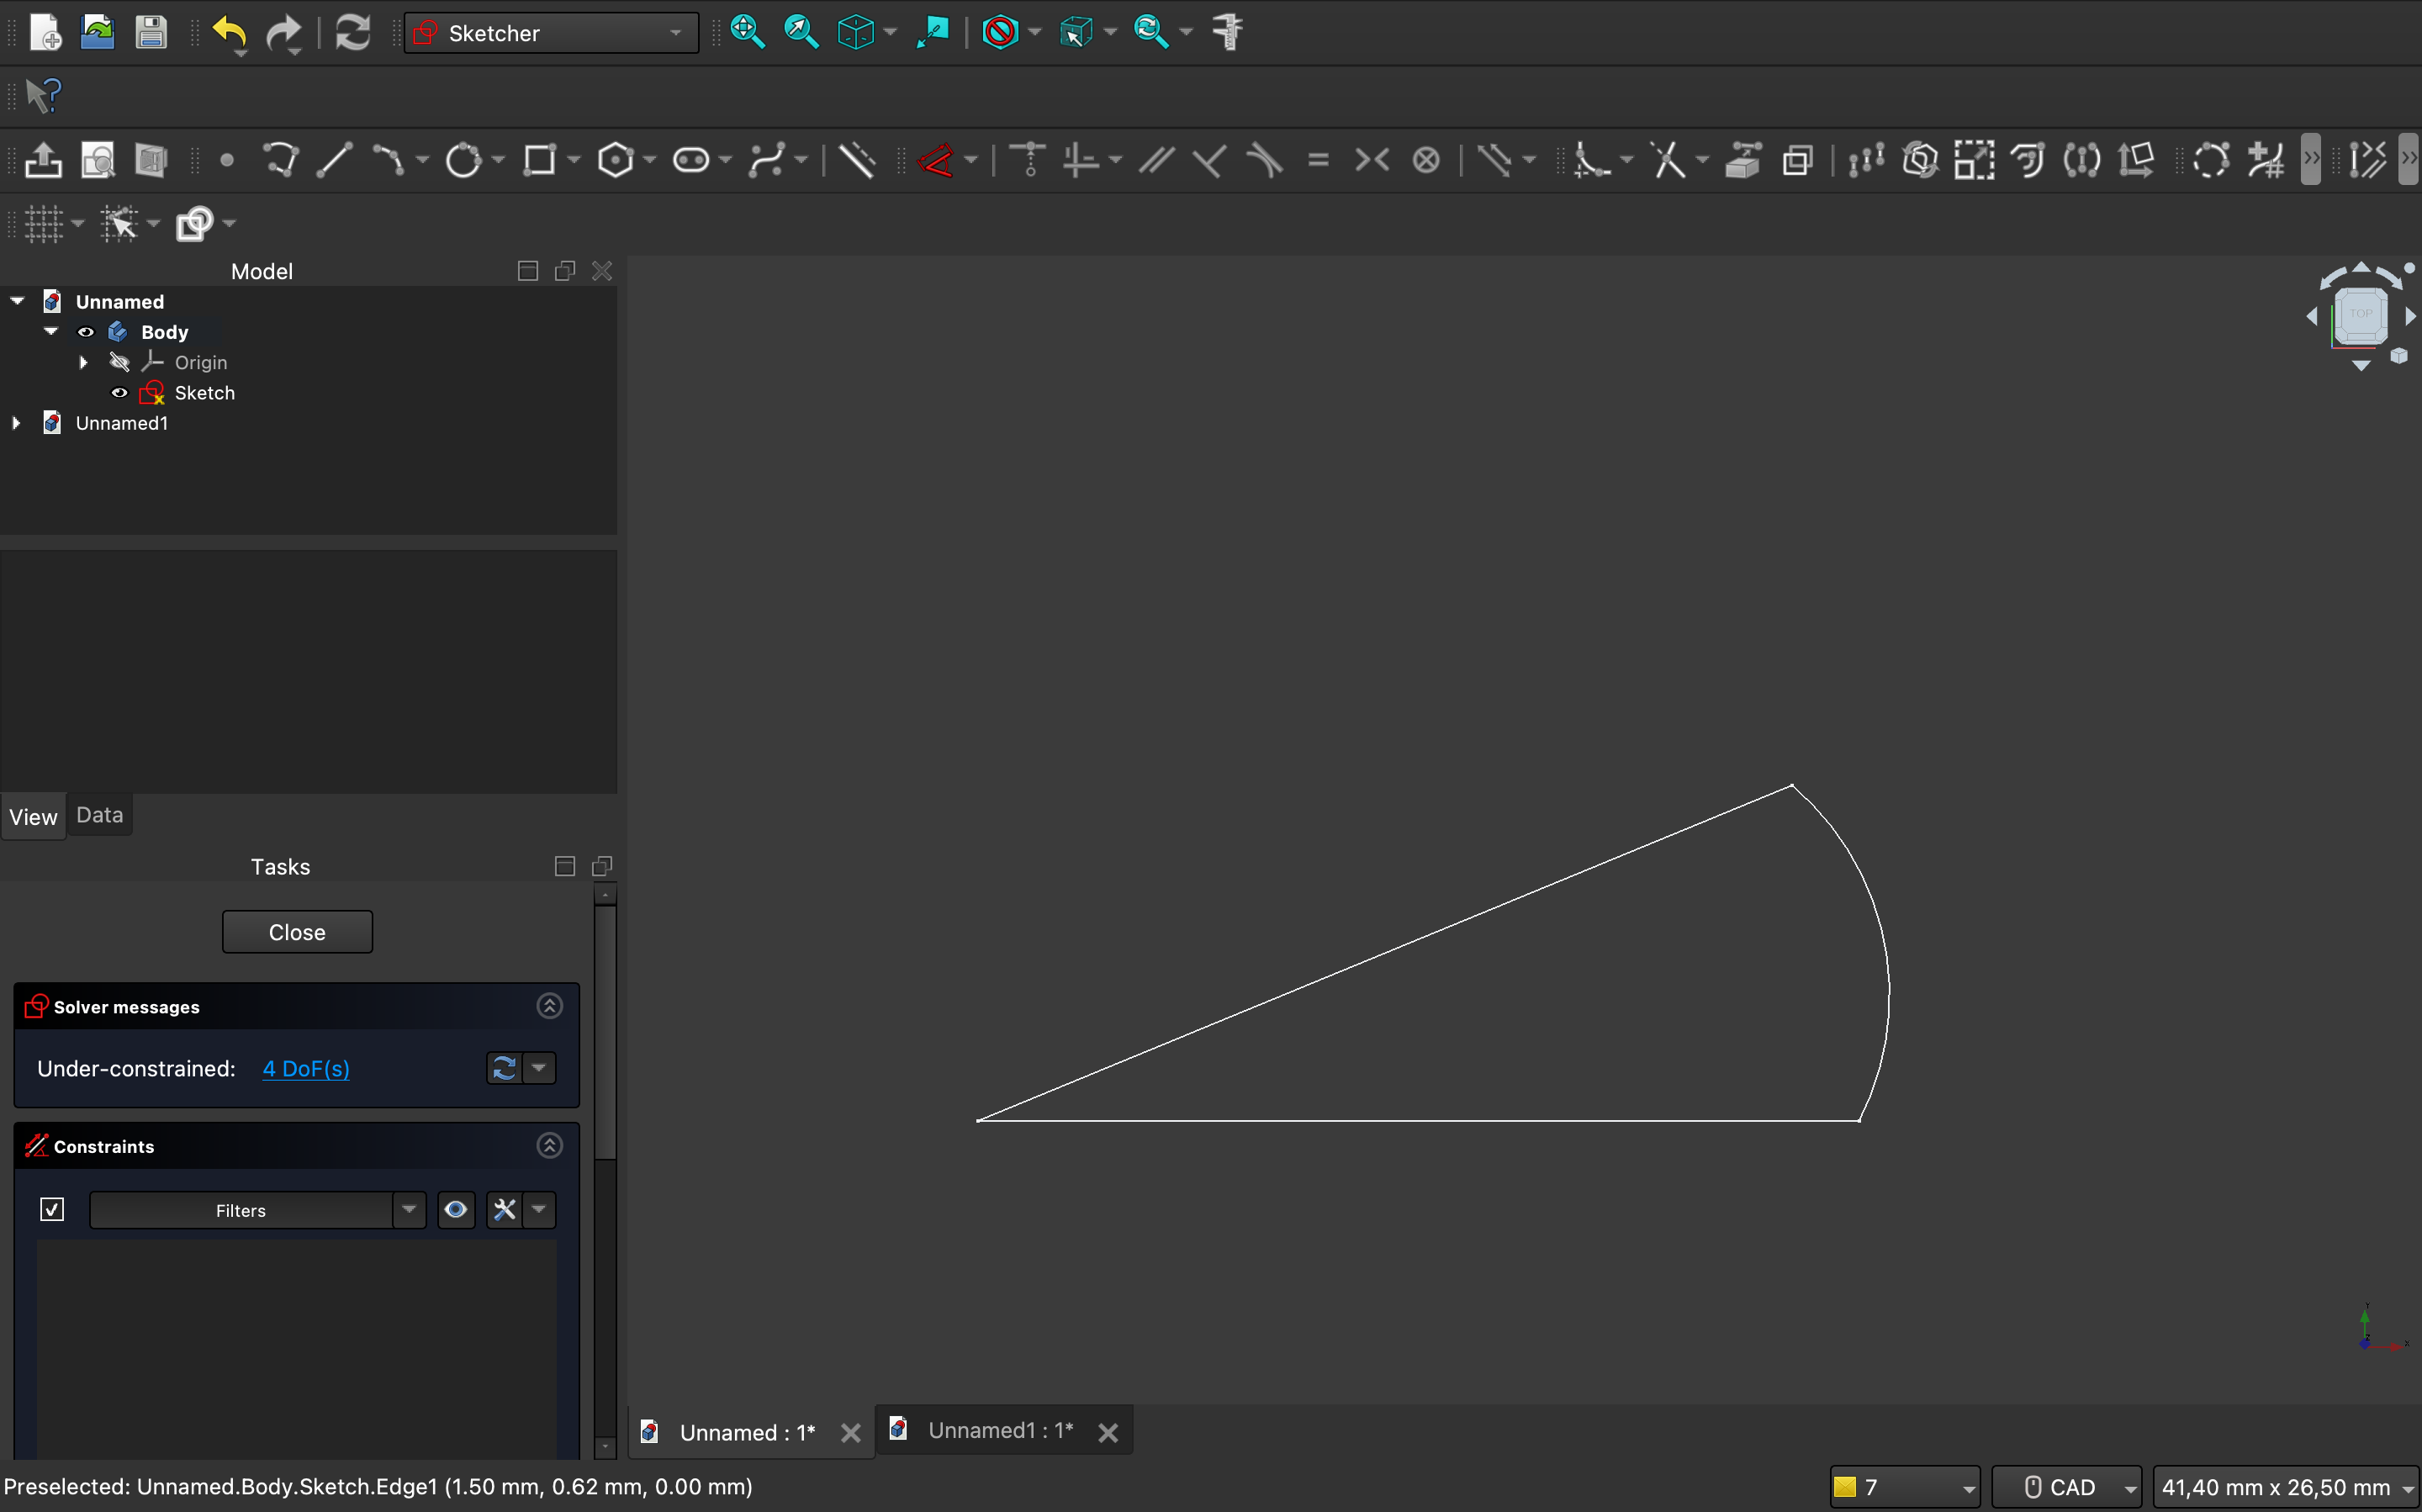
Task: Click the Close button in Tasks
Action: pos(297,932)
